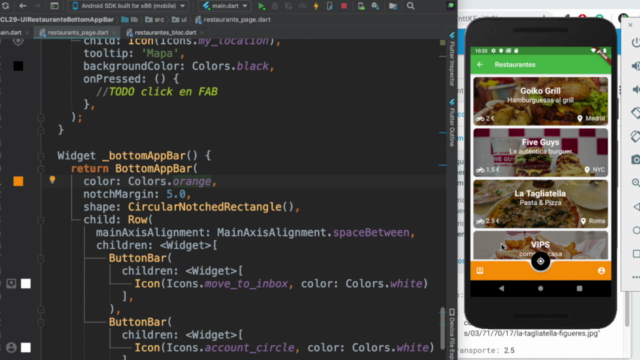Open the device selector dropdown
The image size is (640, 360).
[128, 6]
